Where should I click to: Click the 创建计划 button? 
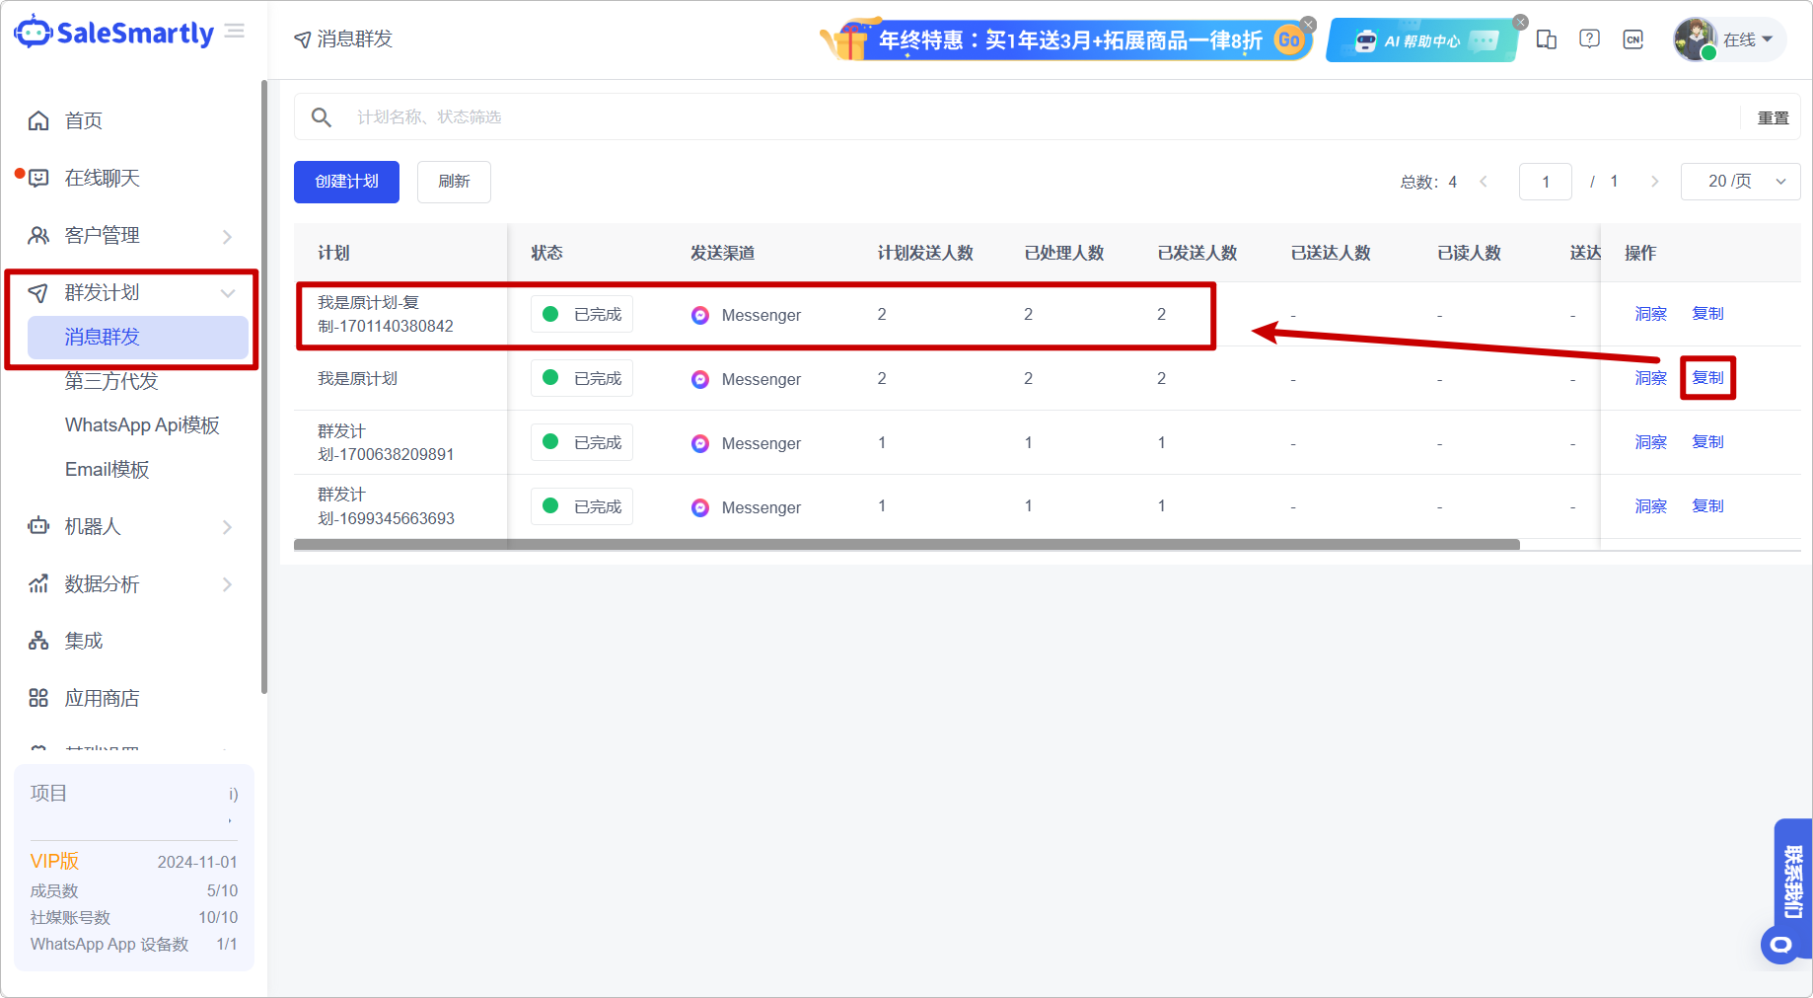point(346,182)
